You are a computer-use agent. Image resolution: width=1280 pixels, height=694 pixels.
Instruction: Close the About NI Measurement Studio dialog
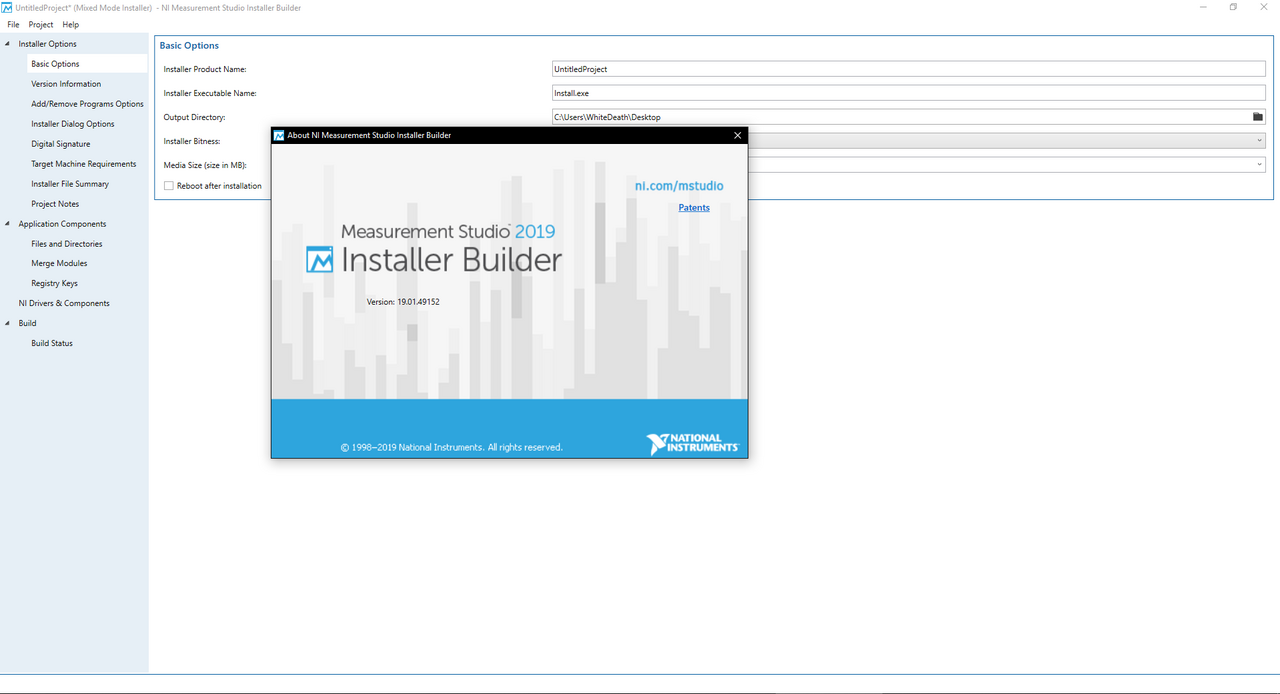(x=738, y=135)
